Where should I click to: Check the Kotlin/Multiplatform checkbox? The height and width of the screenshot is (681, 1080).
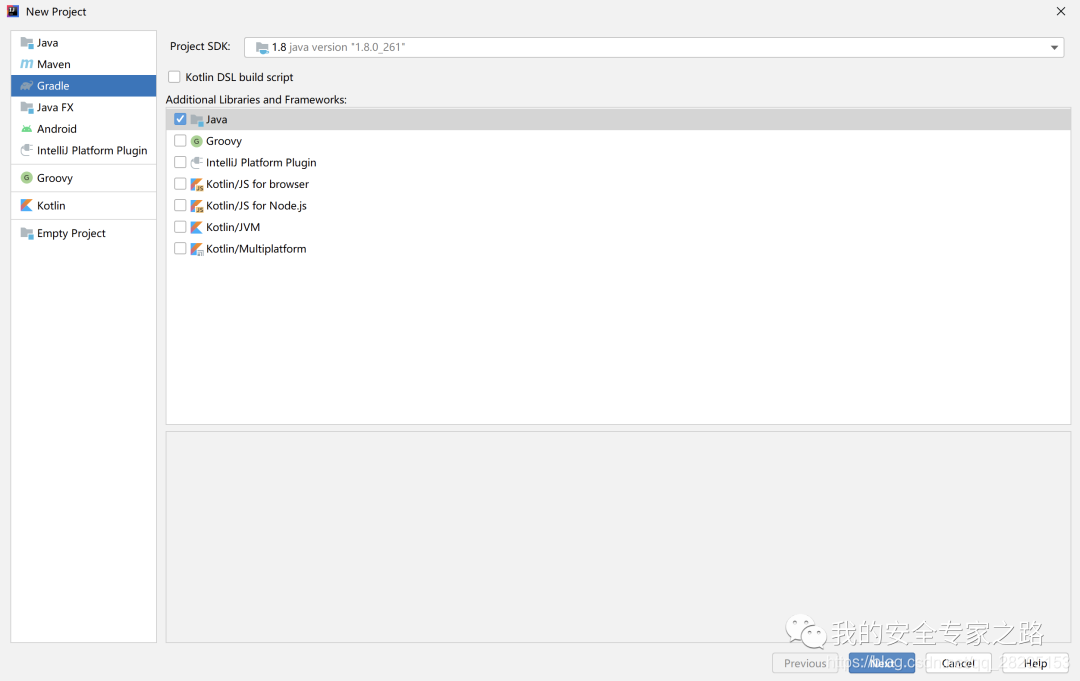point(180,249)
